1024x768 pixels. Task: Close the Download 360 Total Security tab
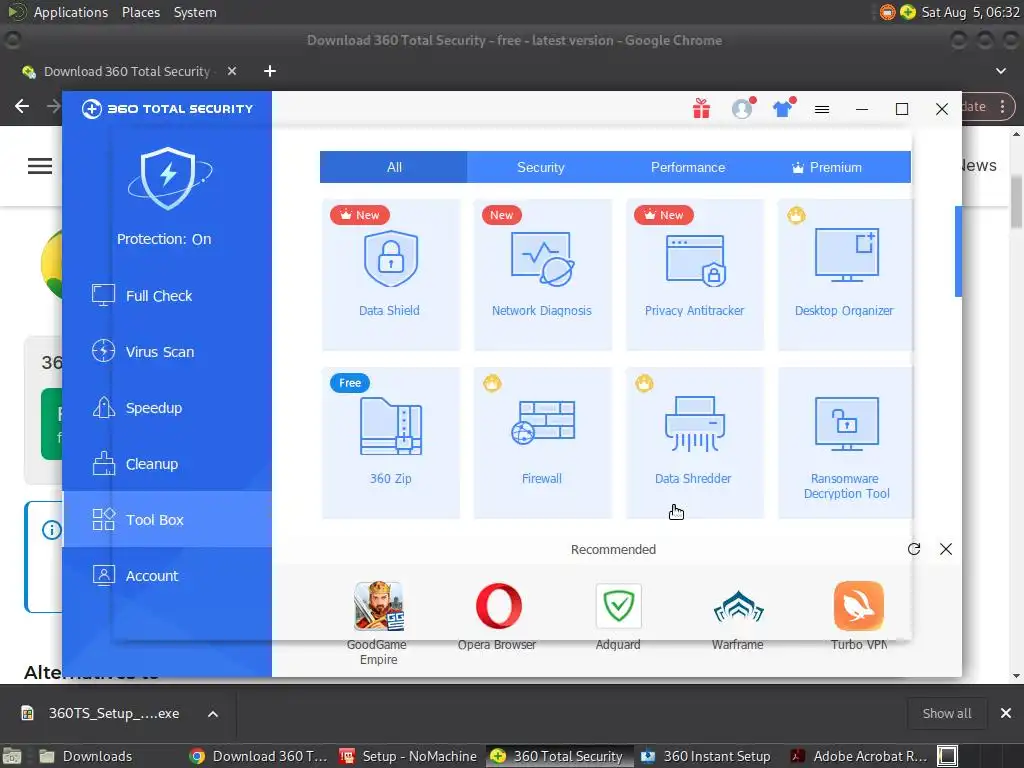(232, 71)
